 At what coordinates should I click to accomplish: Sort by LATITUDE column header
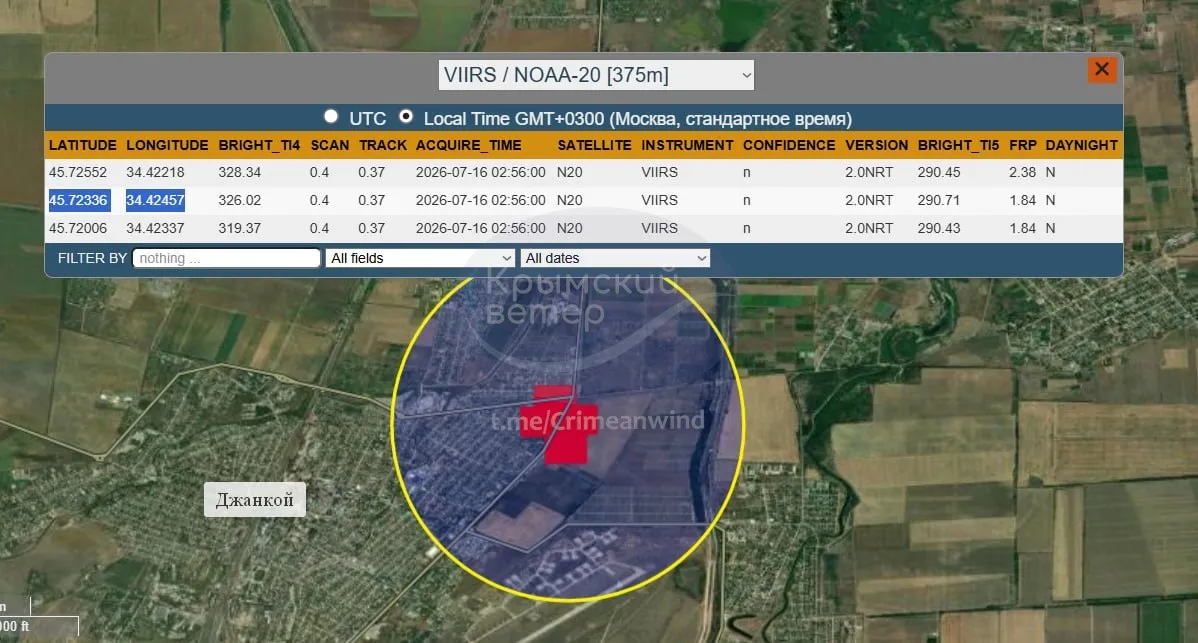(83, 145)
